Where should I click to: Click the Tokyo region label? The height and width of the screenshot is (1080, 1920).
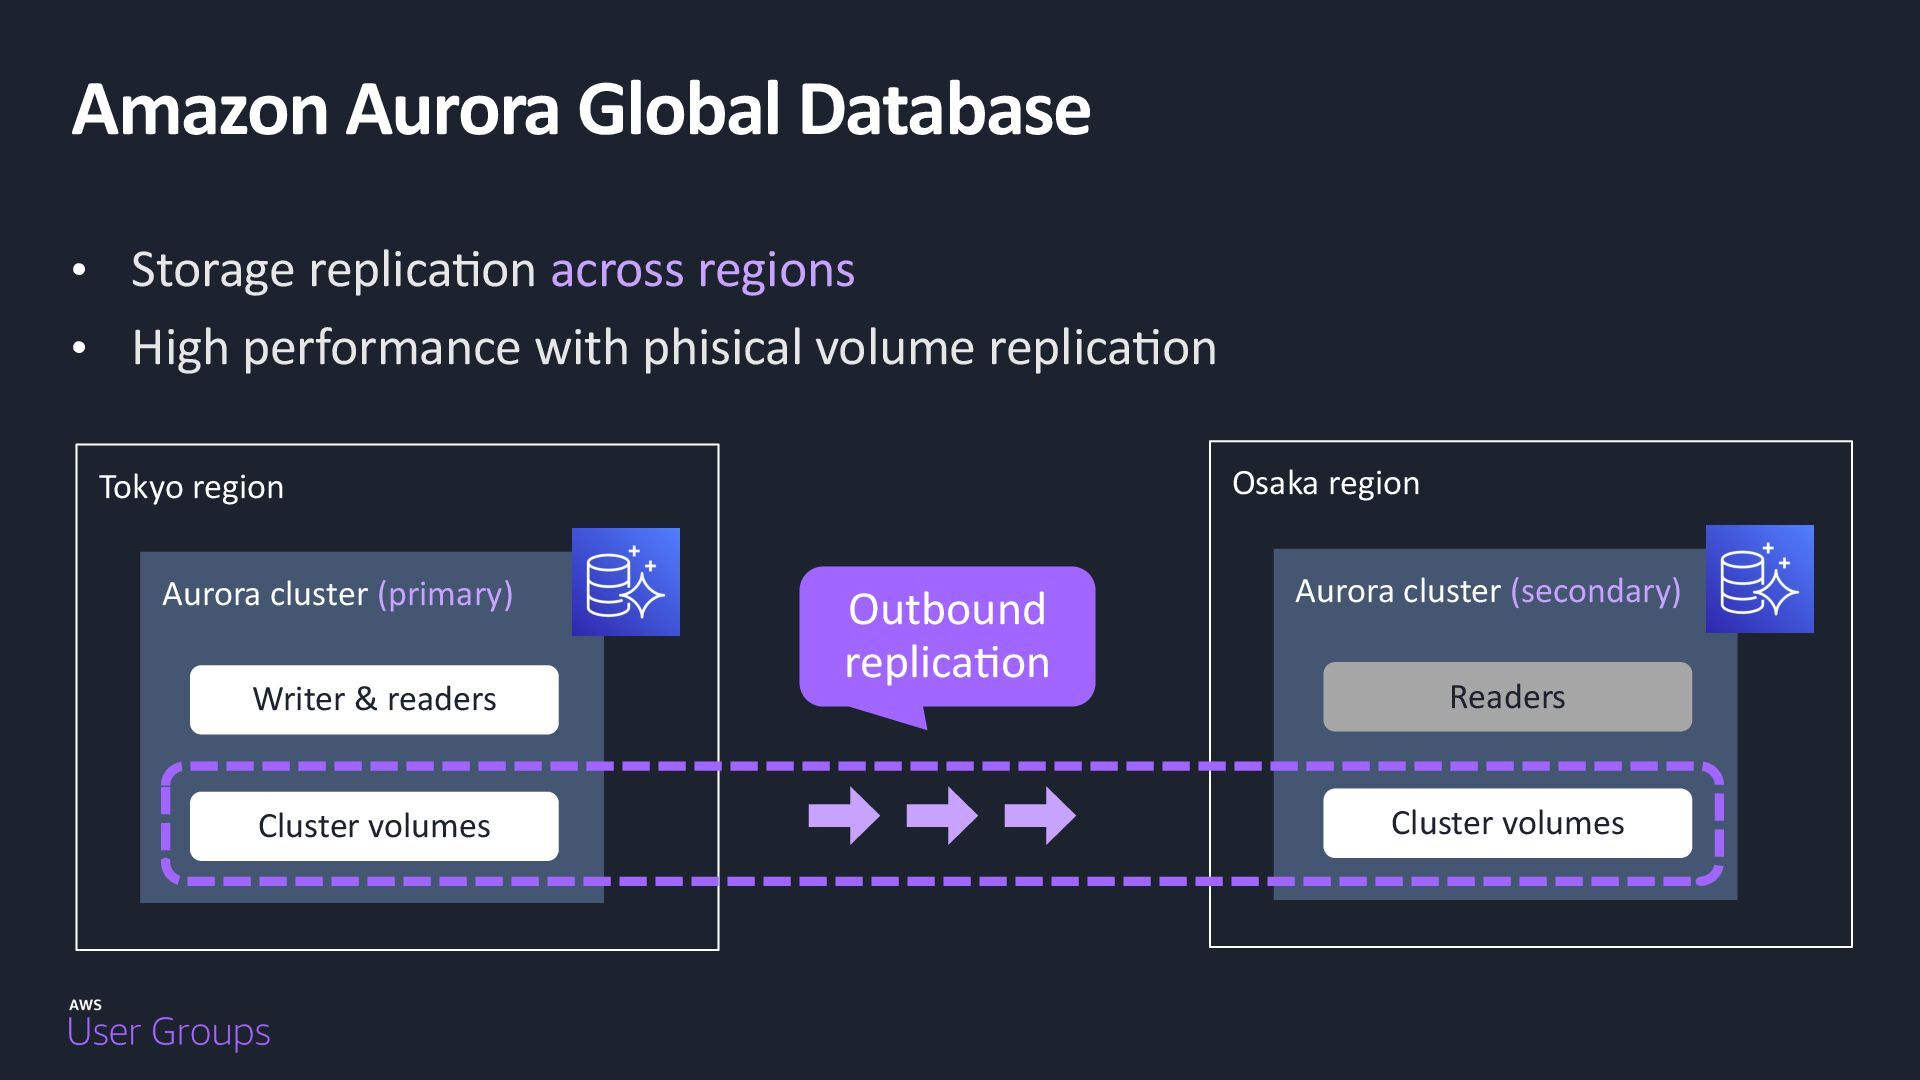[x=191, y=487]
